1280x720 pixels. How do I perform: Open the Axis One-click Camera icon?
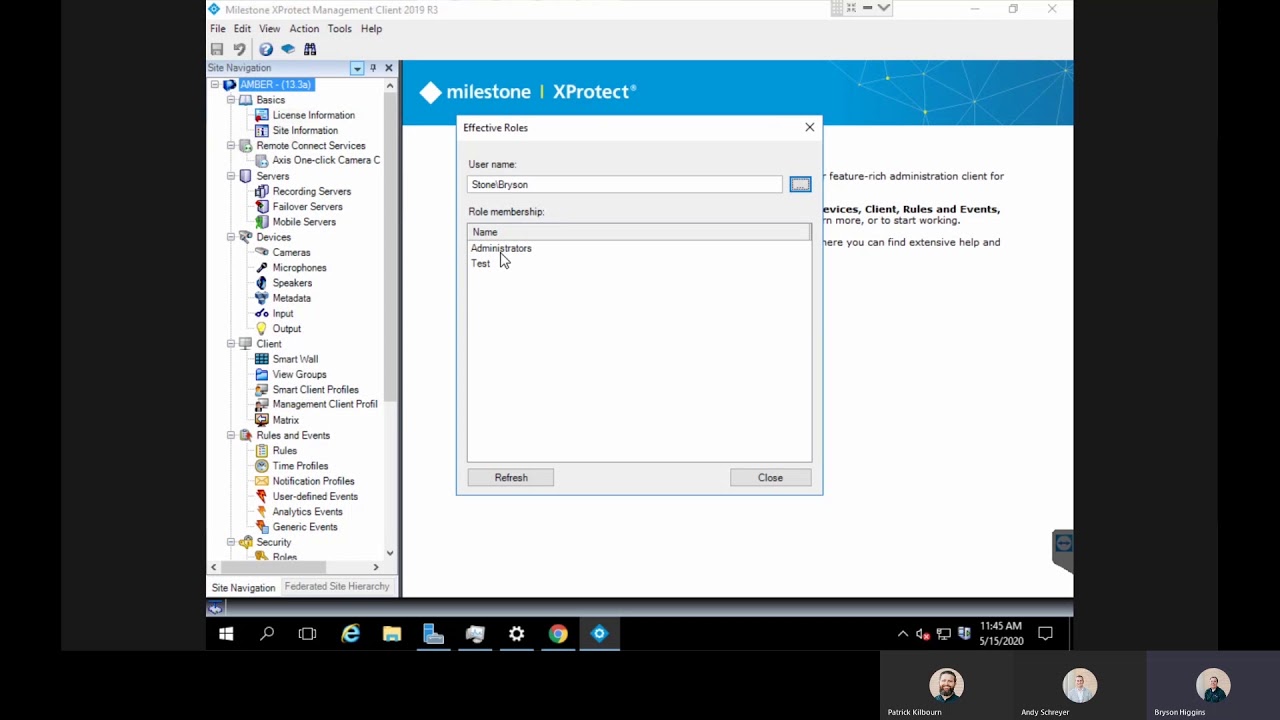point(262,160)
